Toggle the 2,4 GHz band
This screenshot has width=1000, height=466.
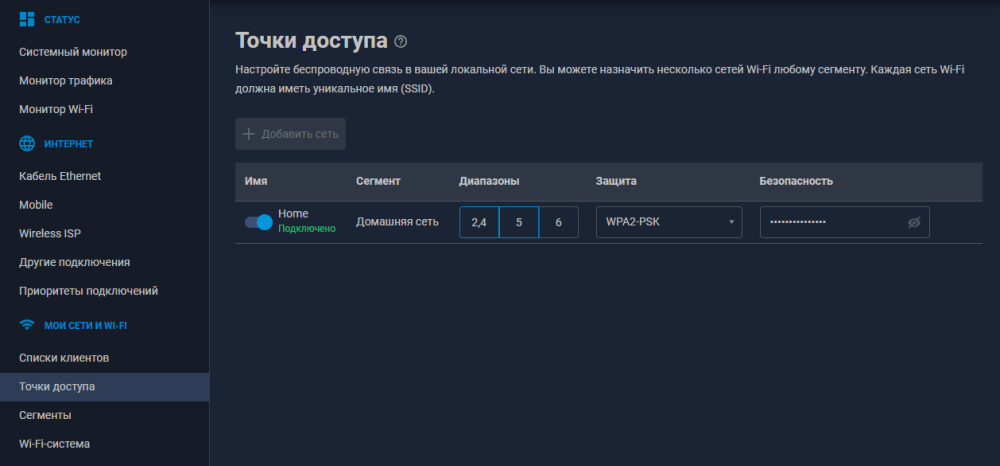pos(479,222)
